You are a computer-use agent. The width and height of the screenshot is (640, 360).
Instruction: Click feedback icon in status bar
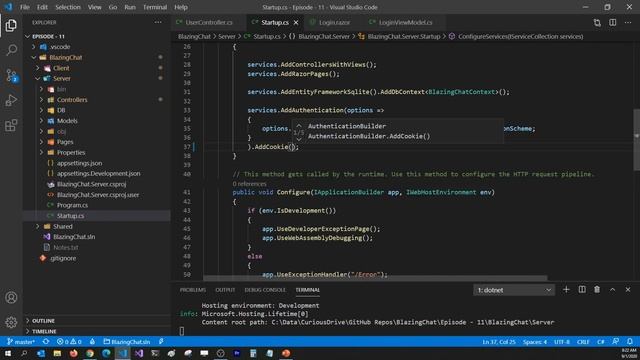pos(616,342)
